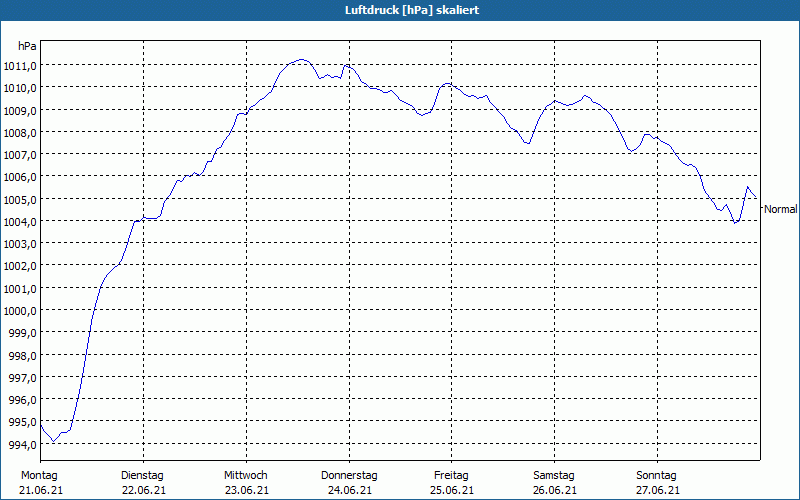Viewport: 800px width, 500px height.
Task: Select the Samstag day label
Action: (554, 476)
